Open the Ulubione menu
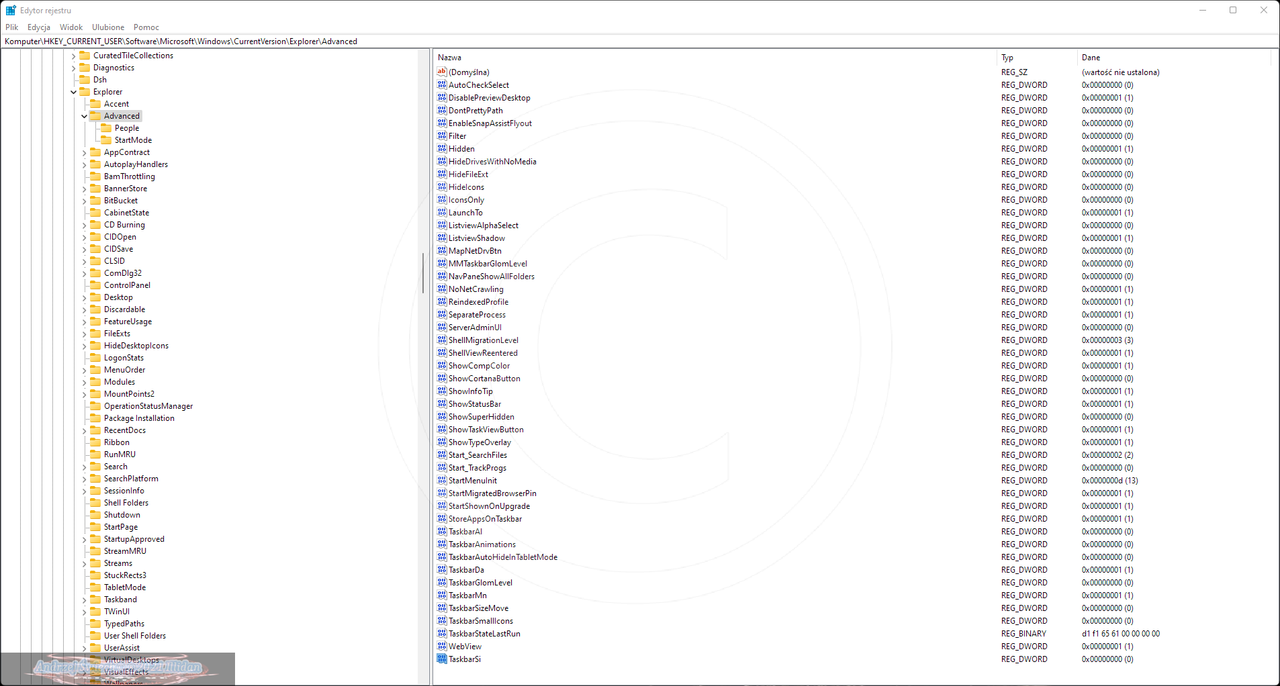This screenshot has width=1280, height=686. [x=108, y=27]
